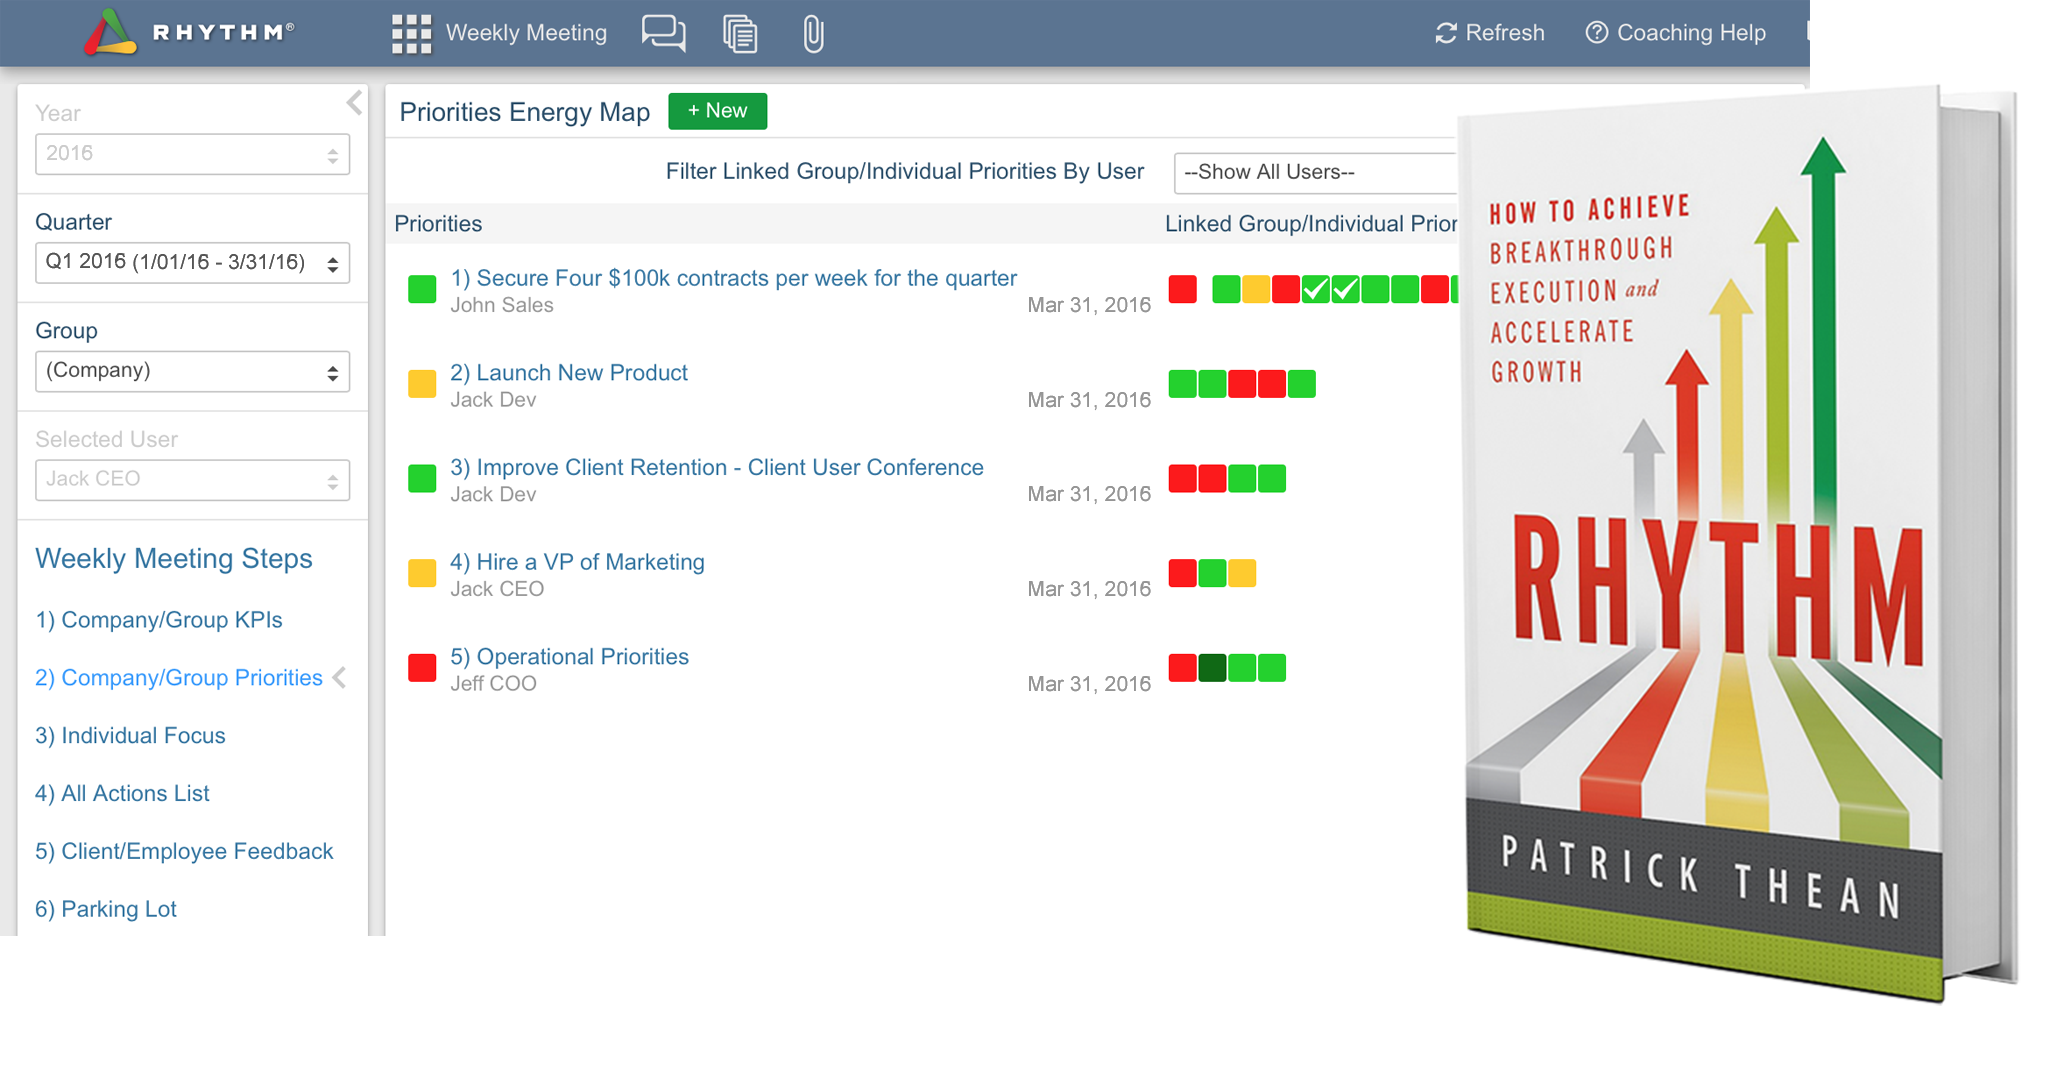Viewport: 2066px width, 1068px height.
Task: Open the Quarter Q1 2016 dropdown
Action: click(x=192, y=263)
